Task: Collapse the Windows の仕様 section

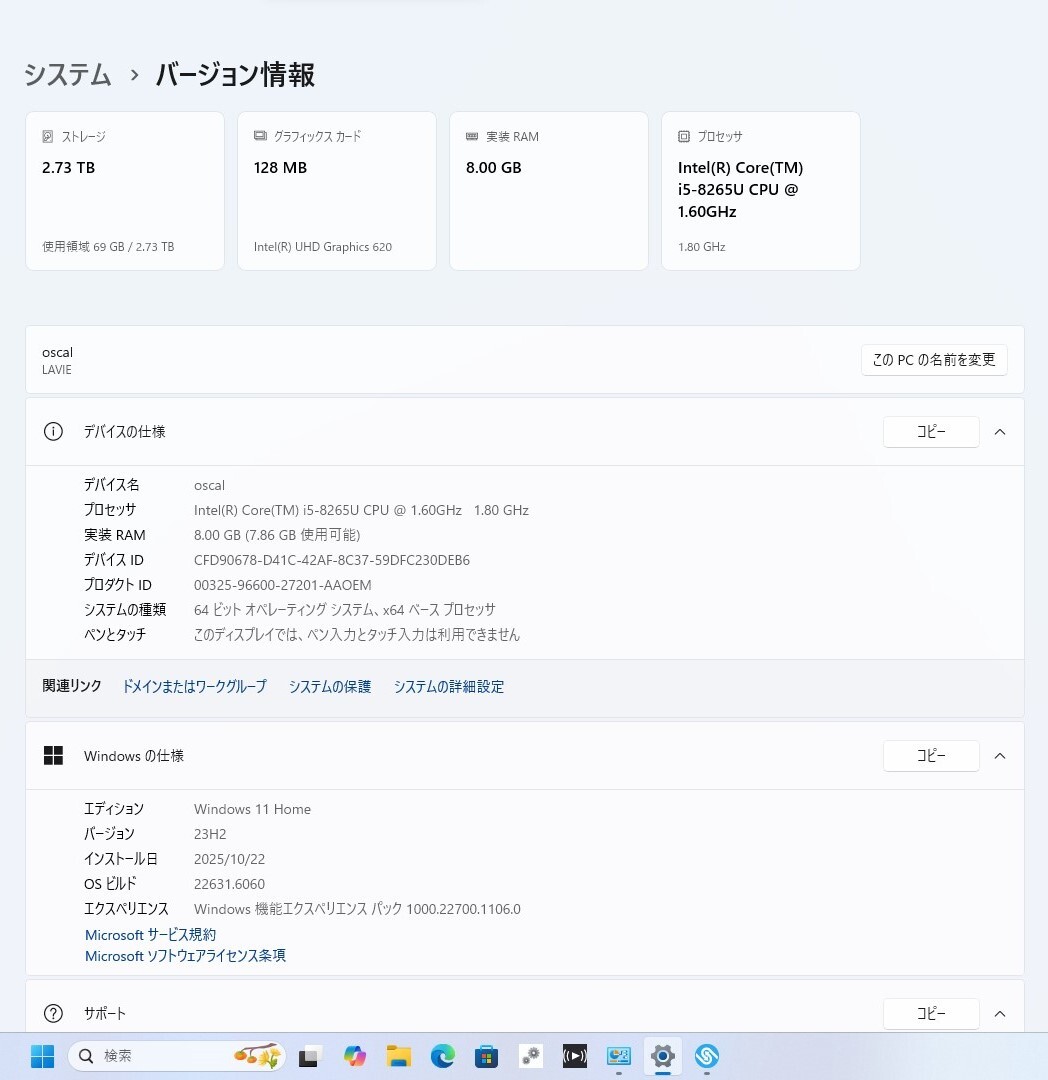Action: click(1000, 755)
